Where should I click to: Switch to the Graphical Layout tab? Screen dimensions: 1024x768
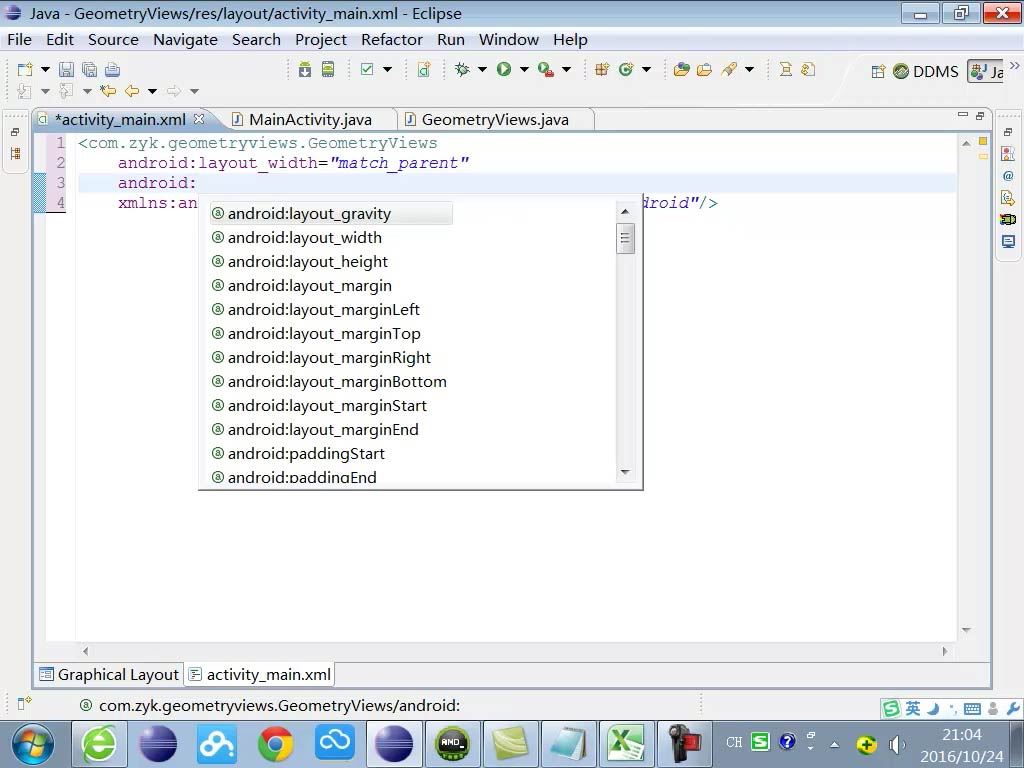109,675
